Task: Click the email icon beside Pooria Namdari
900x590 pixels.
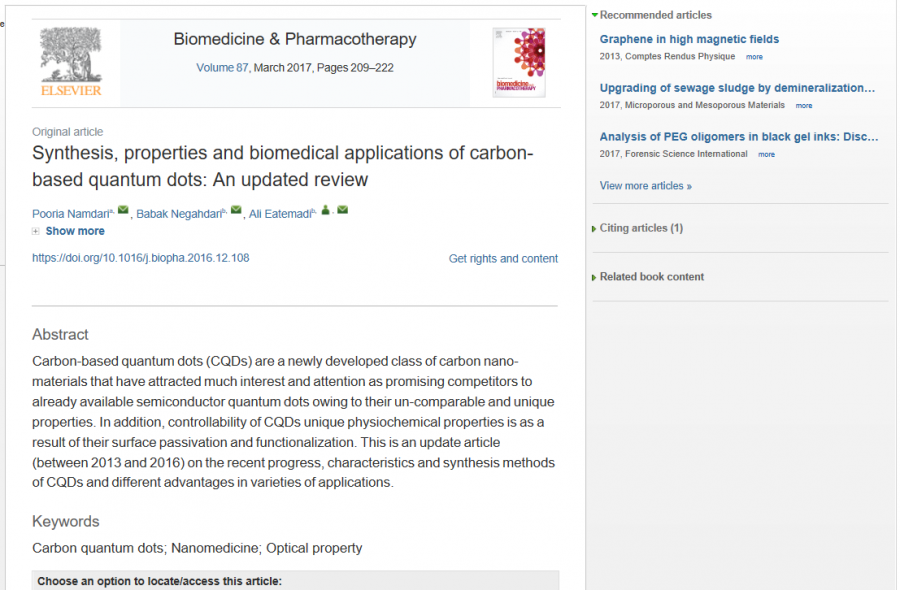Action: 123,210
